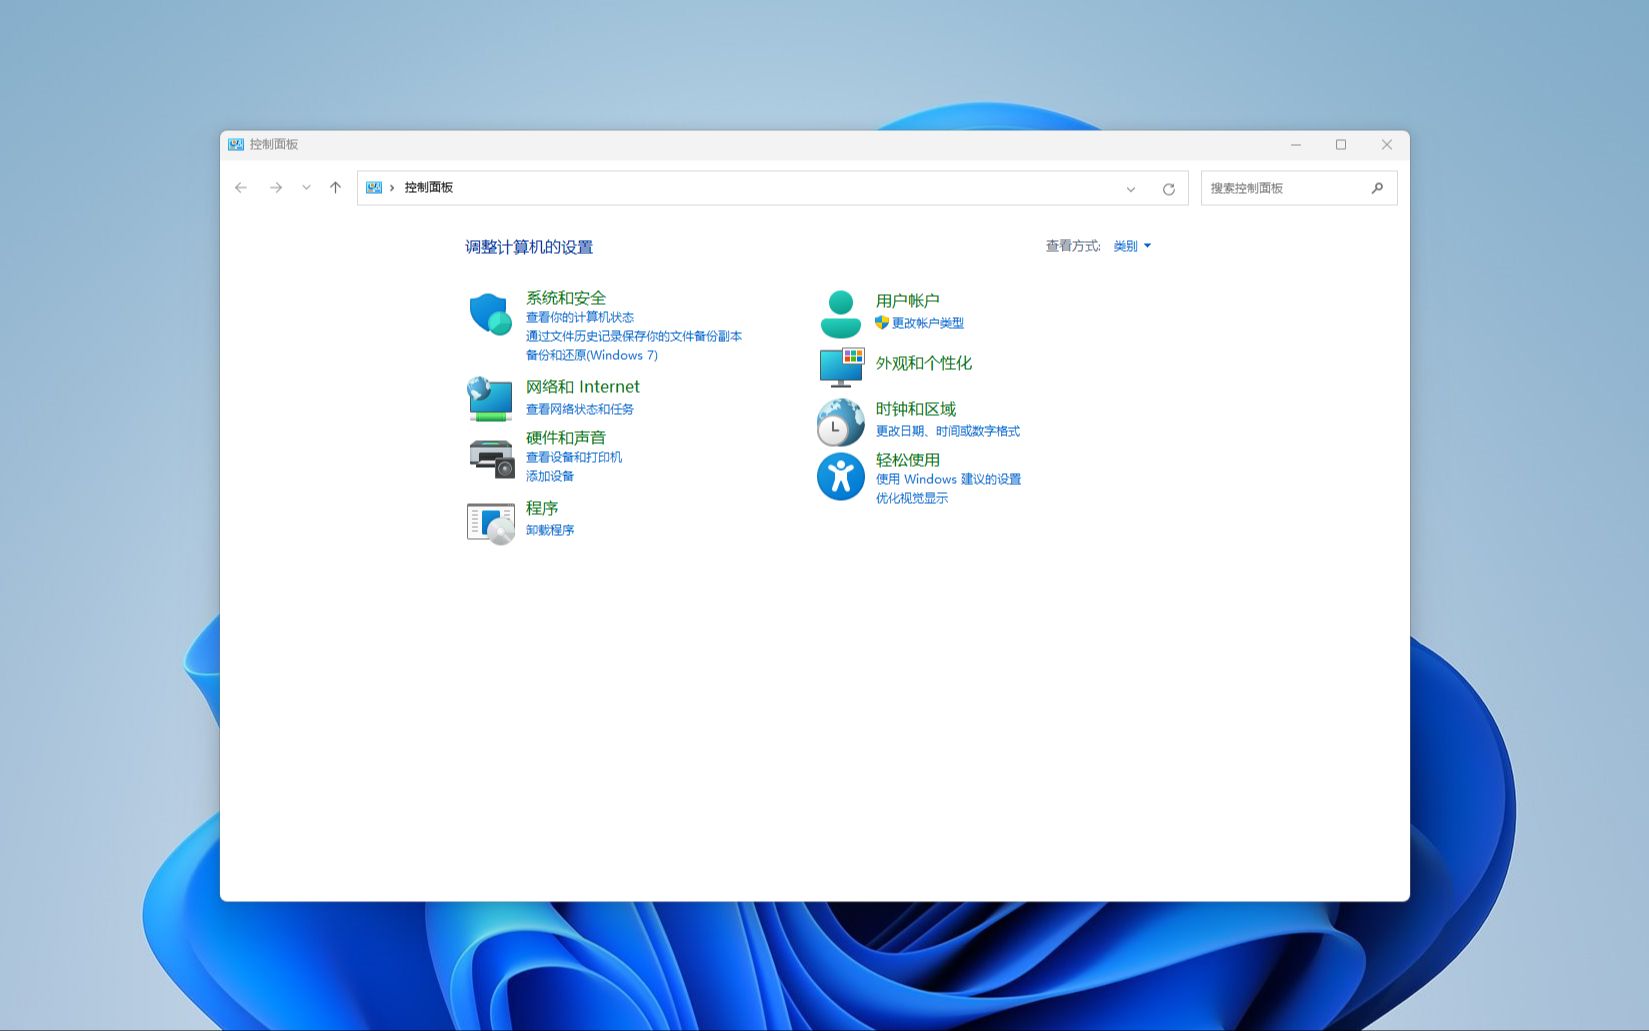Refresh the control panel view
1649x1031 pixels.
pos(1168,189)
